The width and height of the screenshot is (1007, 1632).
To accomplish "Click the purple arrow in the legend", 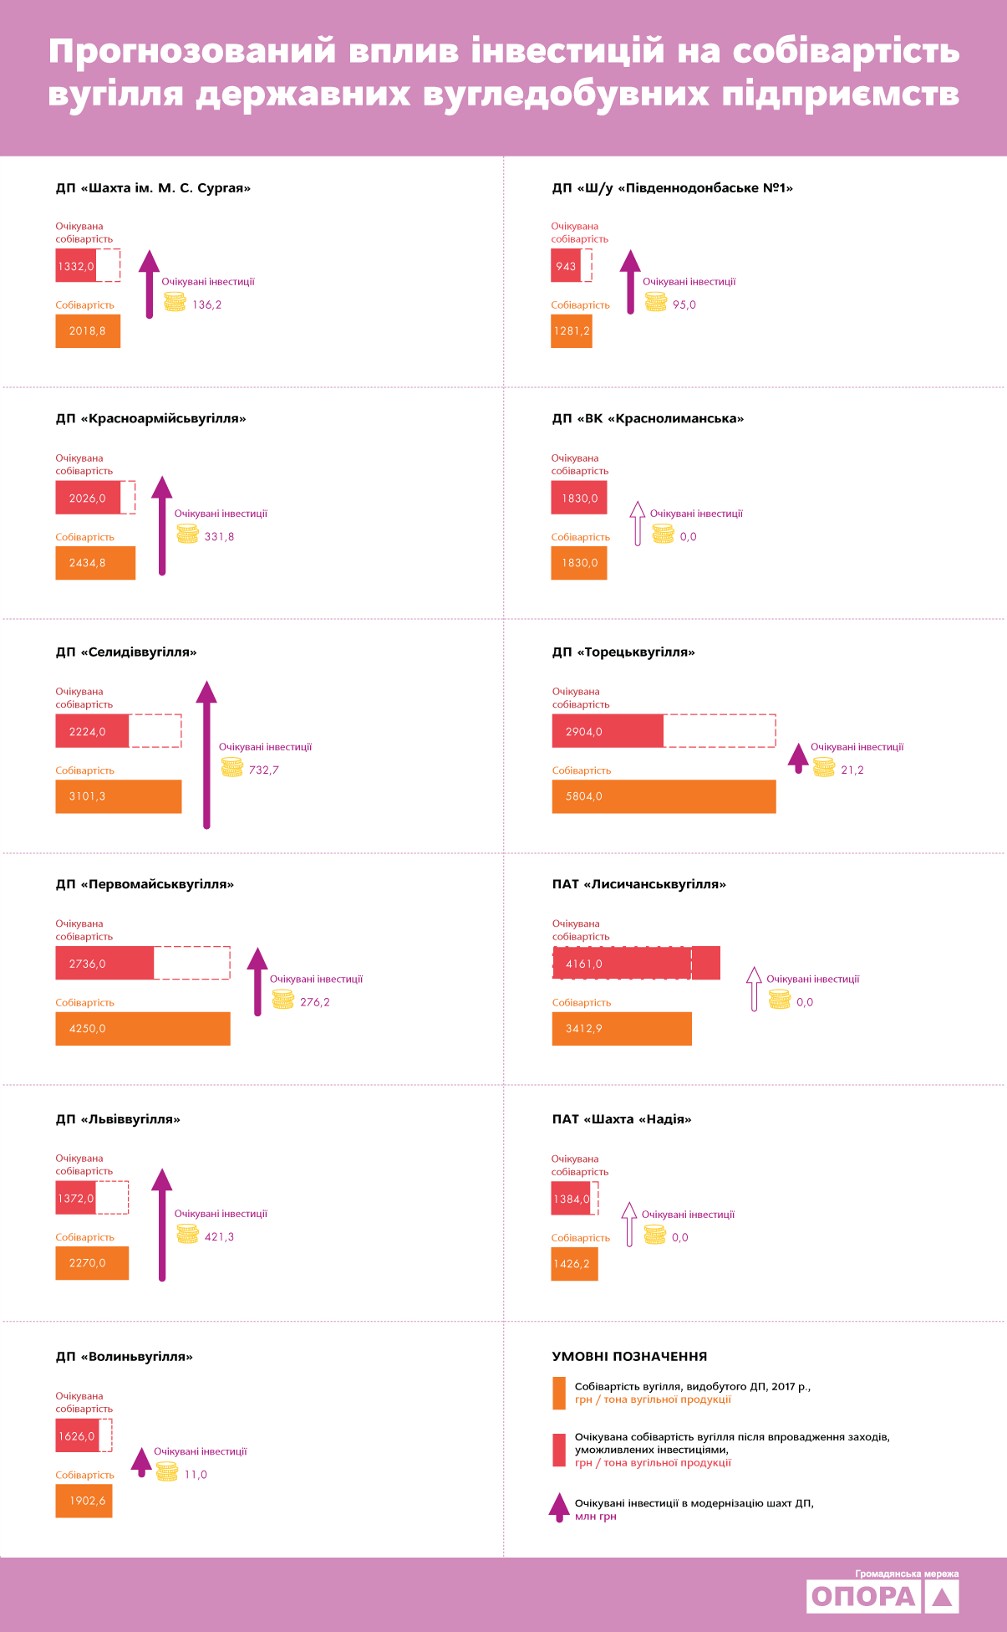I will click(x=559, y=1507).
